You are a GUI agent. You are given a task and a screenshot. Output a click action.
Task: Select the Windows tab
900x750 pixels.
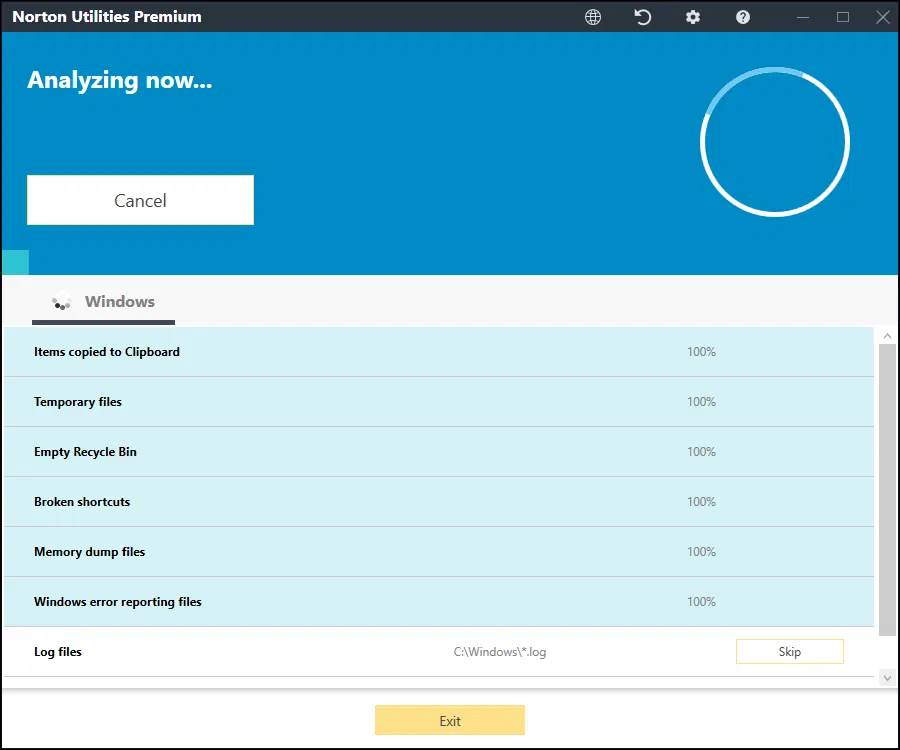(103, 302)
